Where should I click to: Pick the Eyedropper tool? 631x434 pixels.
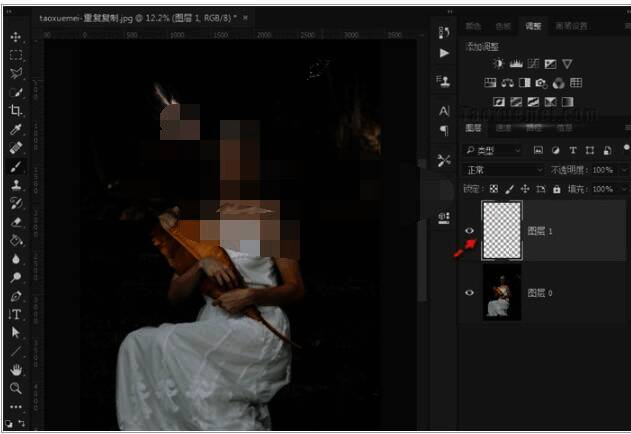click(16, 129)
